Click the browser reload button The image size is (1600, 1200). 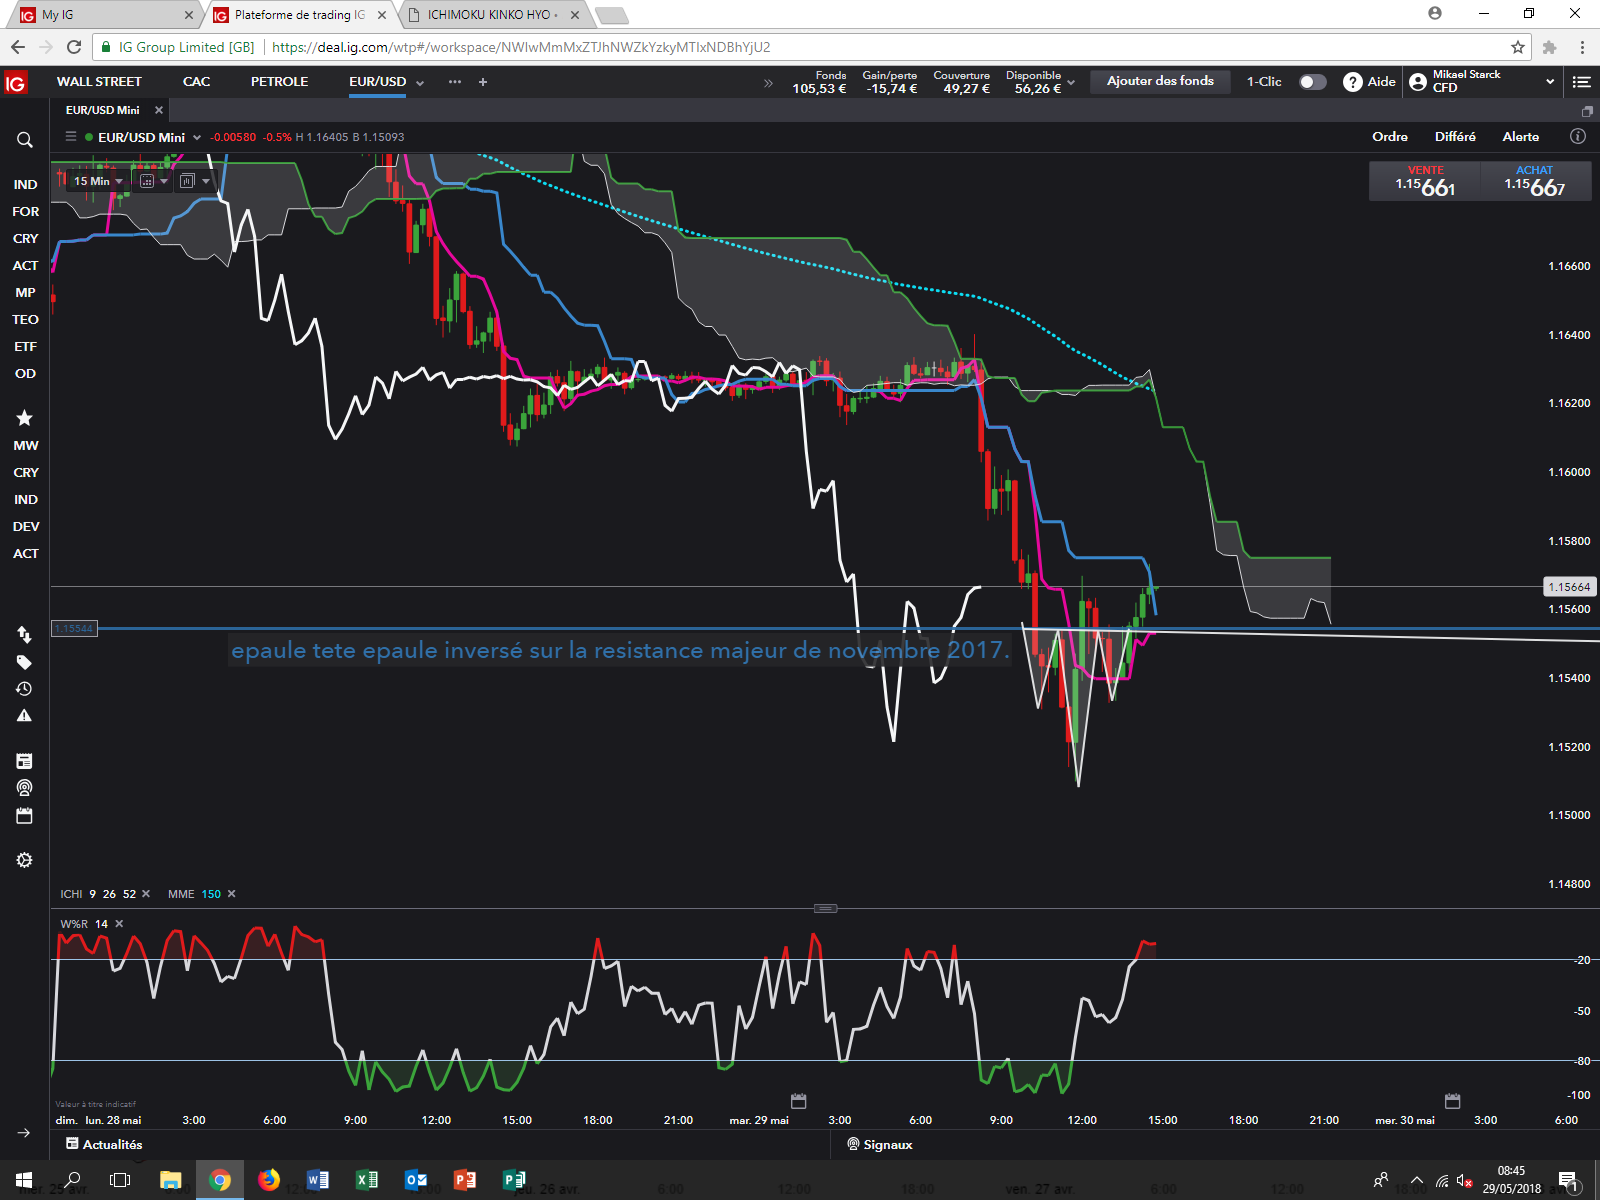pos(74,47)
